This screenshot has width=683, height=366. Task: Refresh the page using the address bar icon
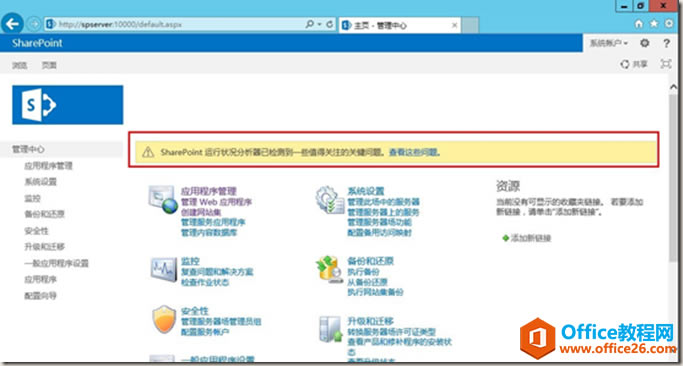(x=330, y=24)
